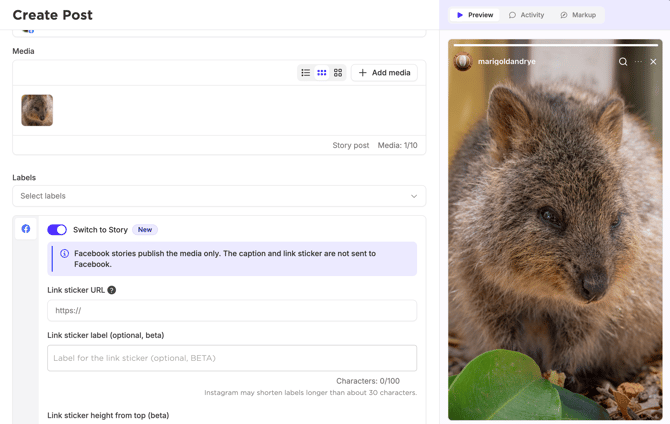Screen dimensions: 670x424
Task: Select the small grid media view
Action: (322, 73)
